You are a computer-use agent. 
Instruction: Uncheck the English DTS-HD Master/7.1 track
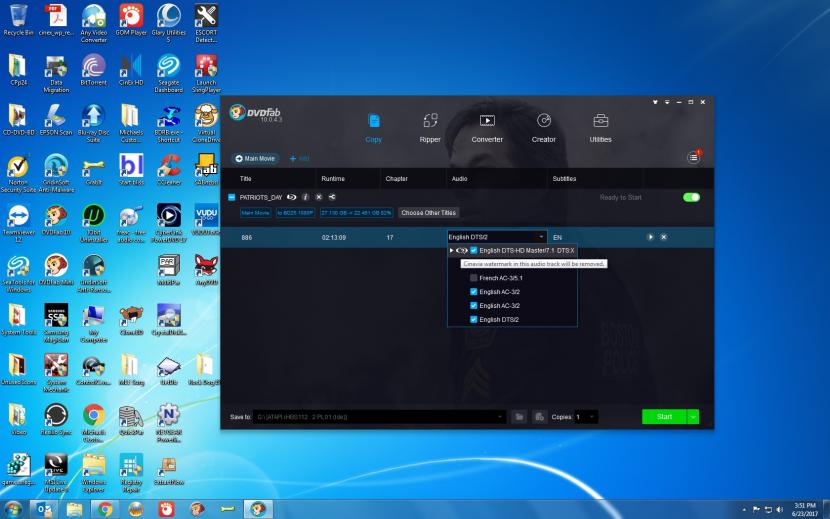coord(474,250)
